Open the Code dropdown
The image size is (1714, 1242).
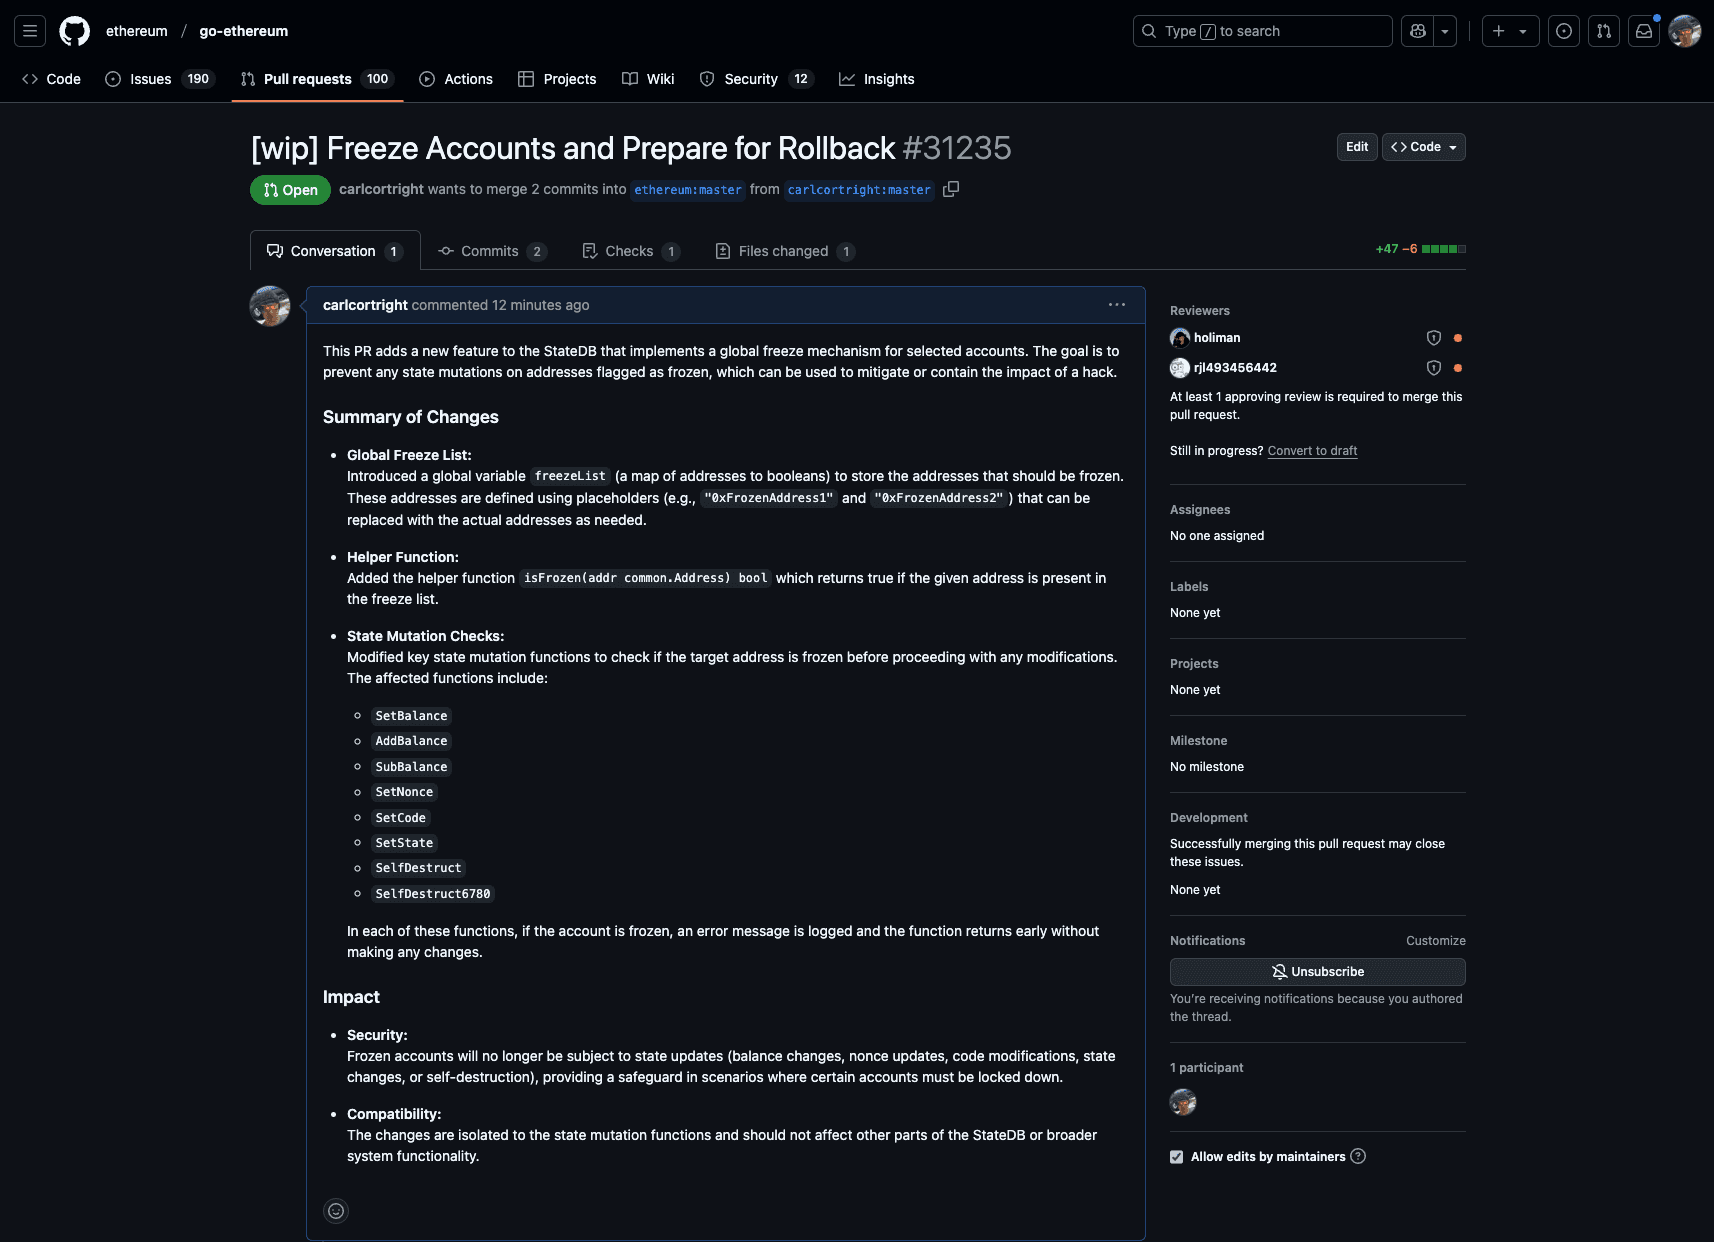1422,147
